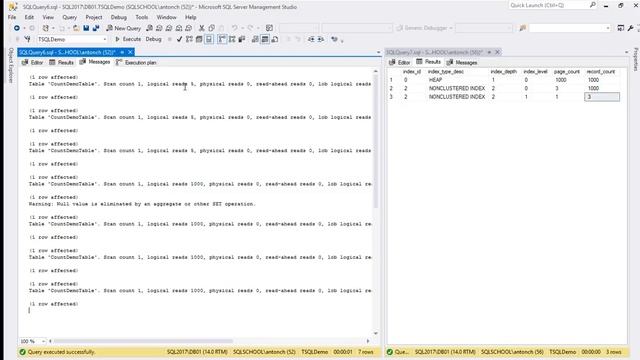Select record_count cell showing 3
The height and width of the screenshot is (360, 640).
pos(602,97)
